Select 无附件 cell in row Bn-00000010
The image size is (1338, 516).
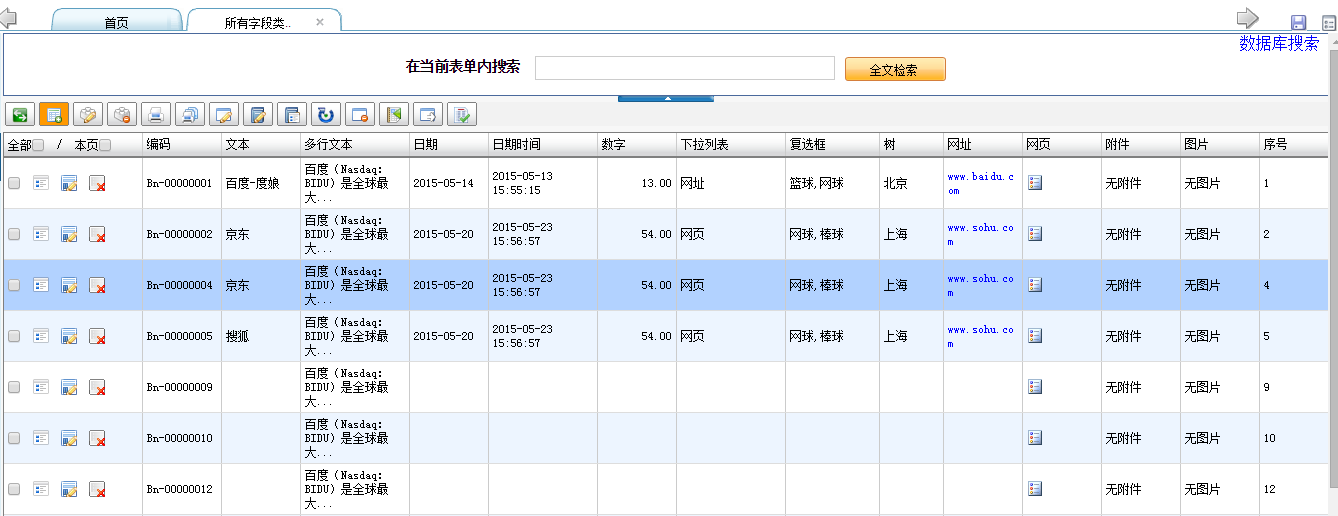1123,439
